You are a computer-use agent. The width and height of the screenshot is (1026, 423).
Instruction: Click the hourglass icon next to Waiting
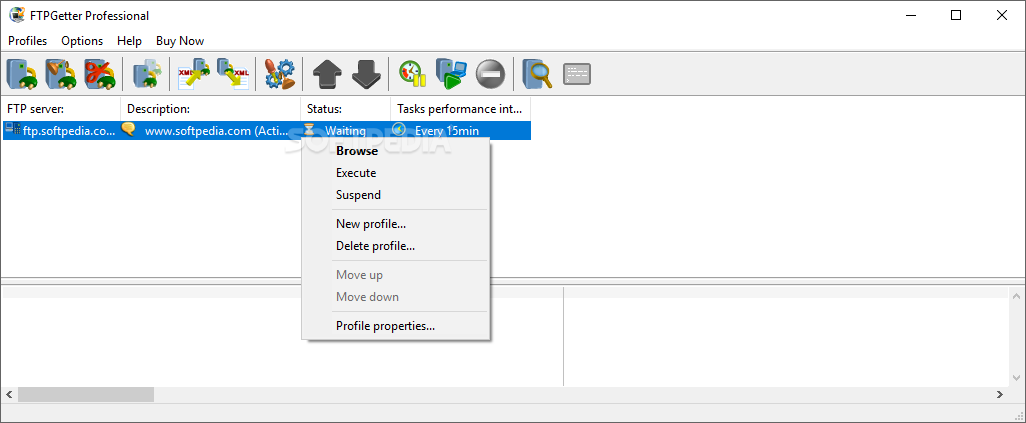coord(309,130)
